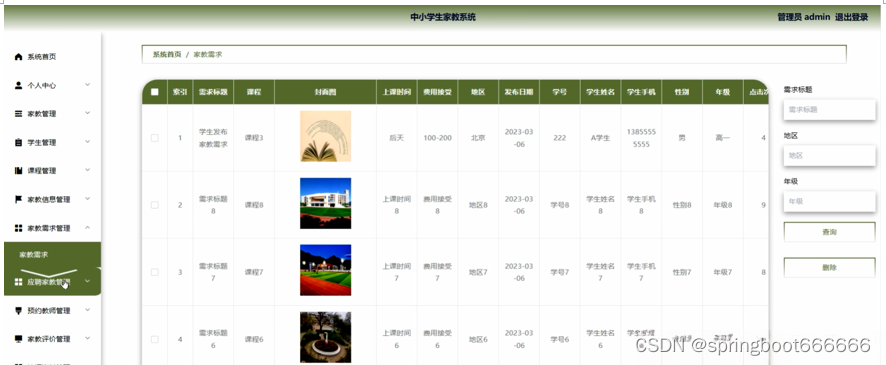
Task: Click the 学号6 cell
Action: coord(559,339)
